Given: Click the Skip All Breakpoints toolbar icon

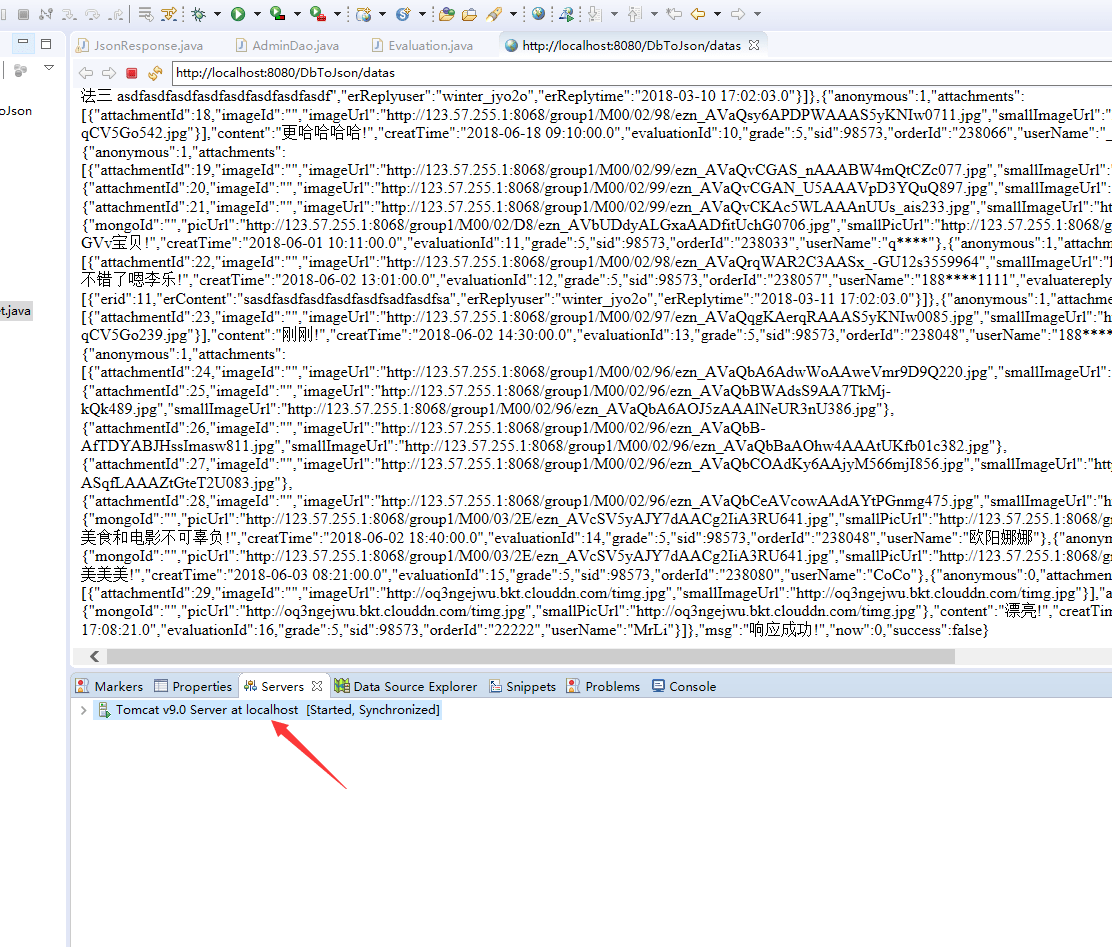Looking at the screenshot, I should (168, 14).
